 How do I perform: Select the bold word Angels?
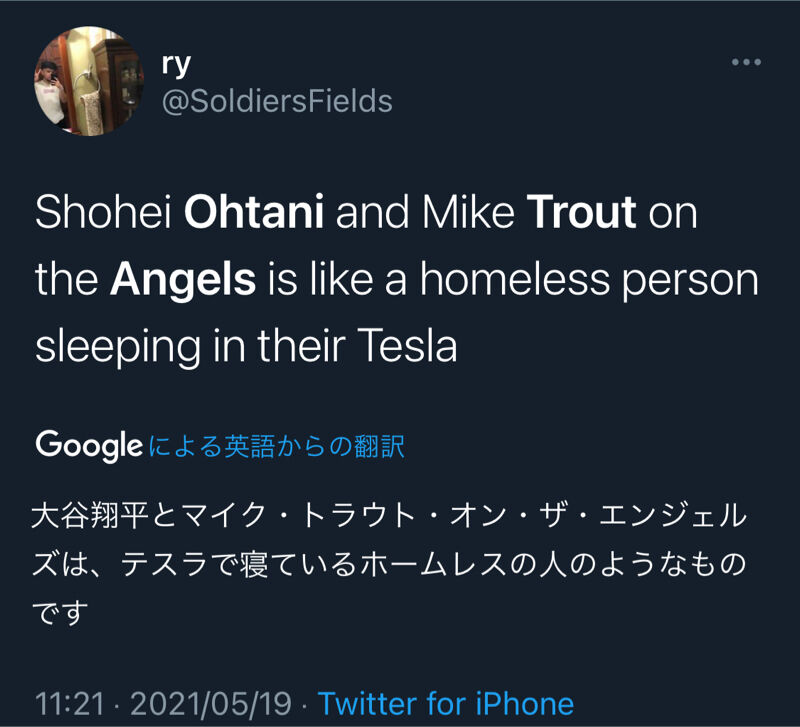tap(183, 280)
